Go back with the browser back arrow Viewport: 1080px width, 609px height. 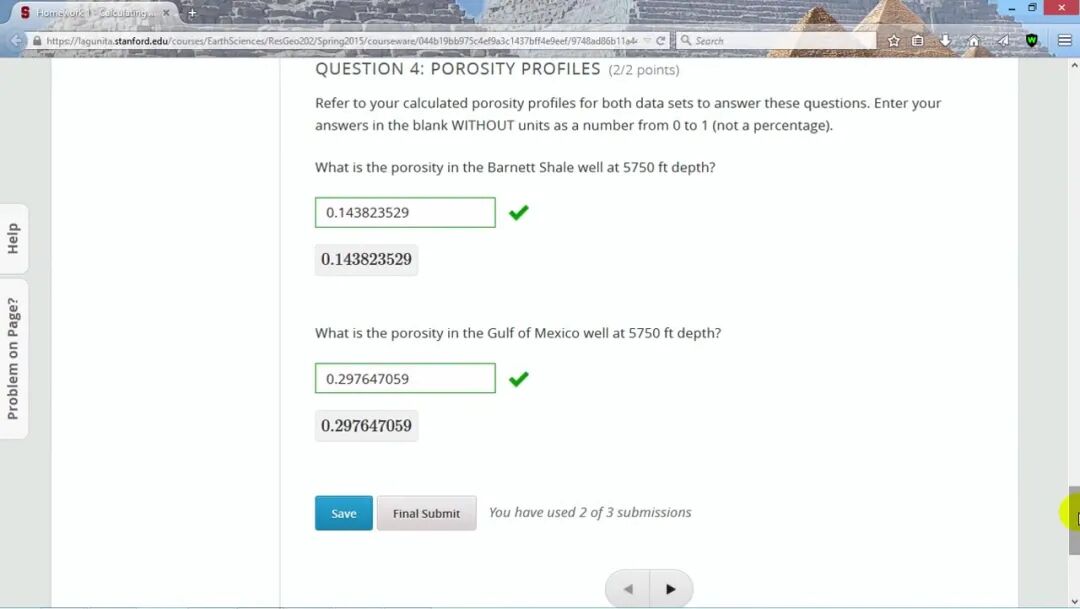coord(16,41)
